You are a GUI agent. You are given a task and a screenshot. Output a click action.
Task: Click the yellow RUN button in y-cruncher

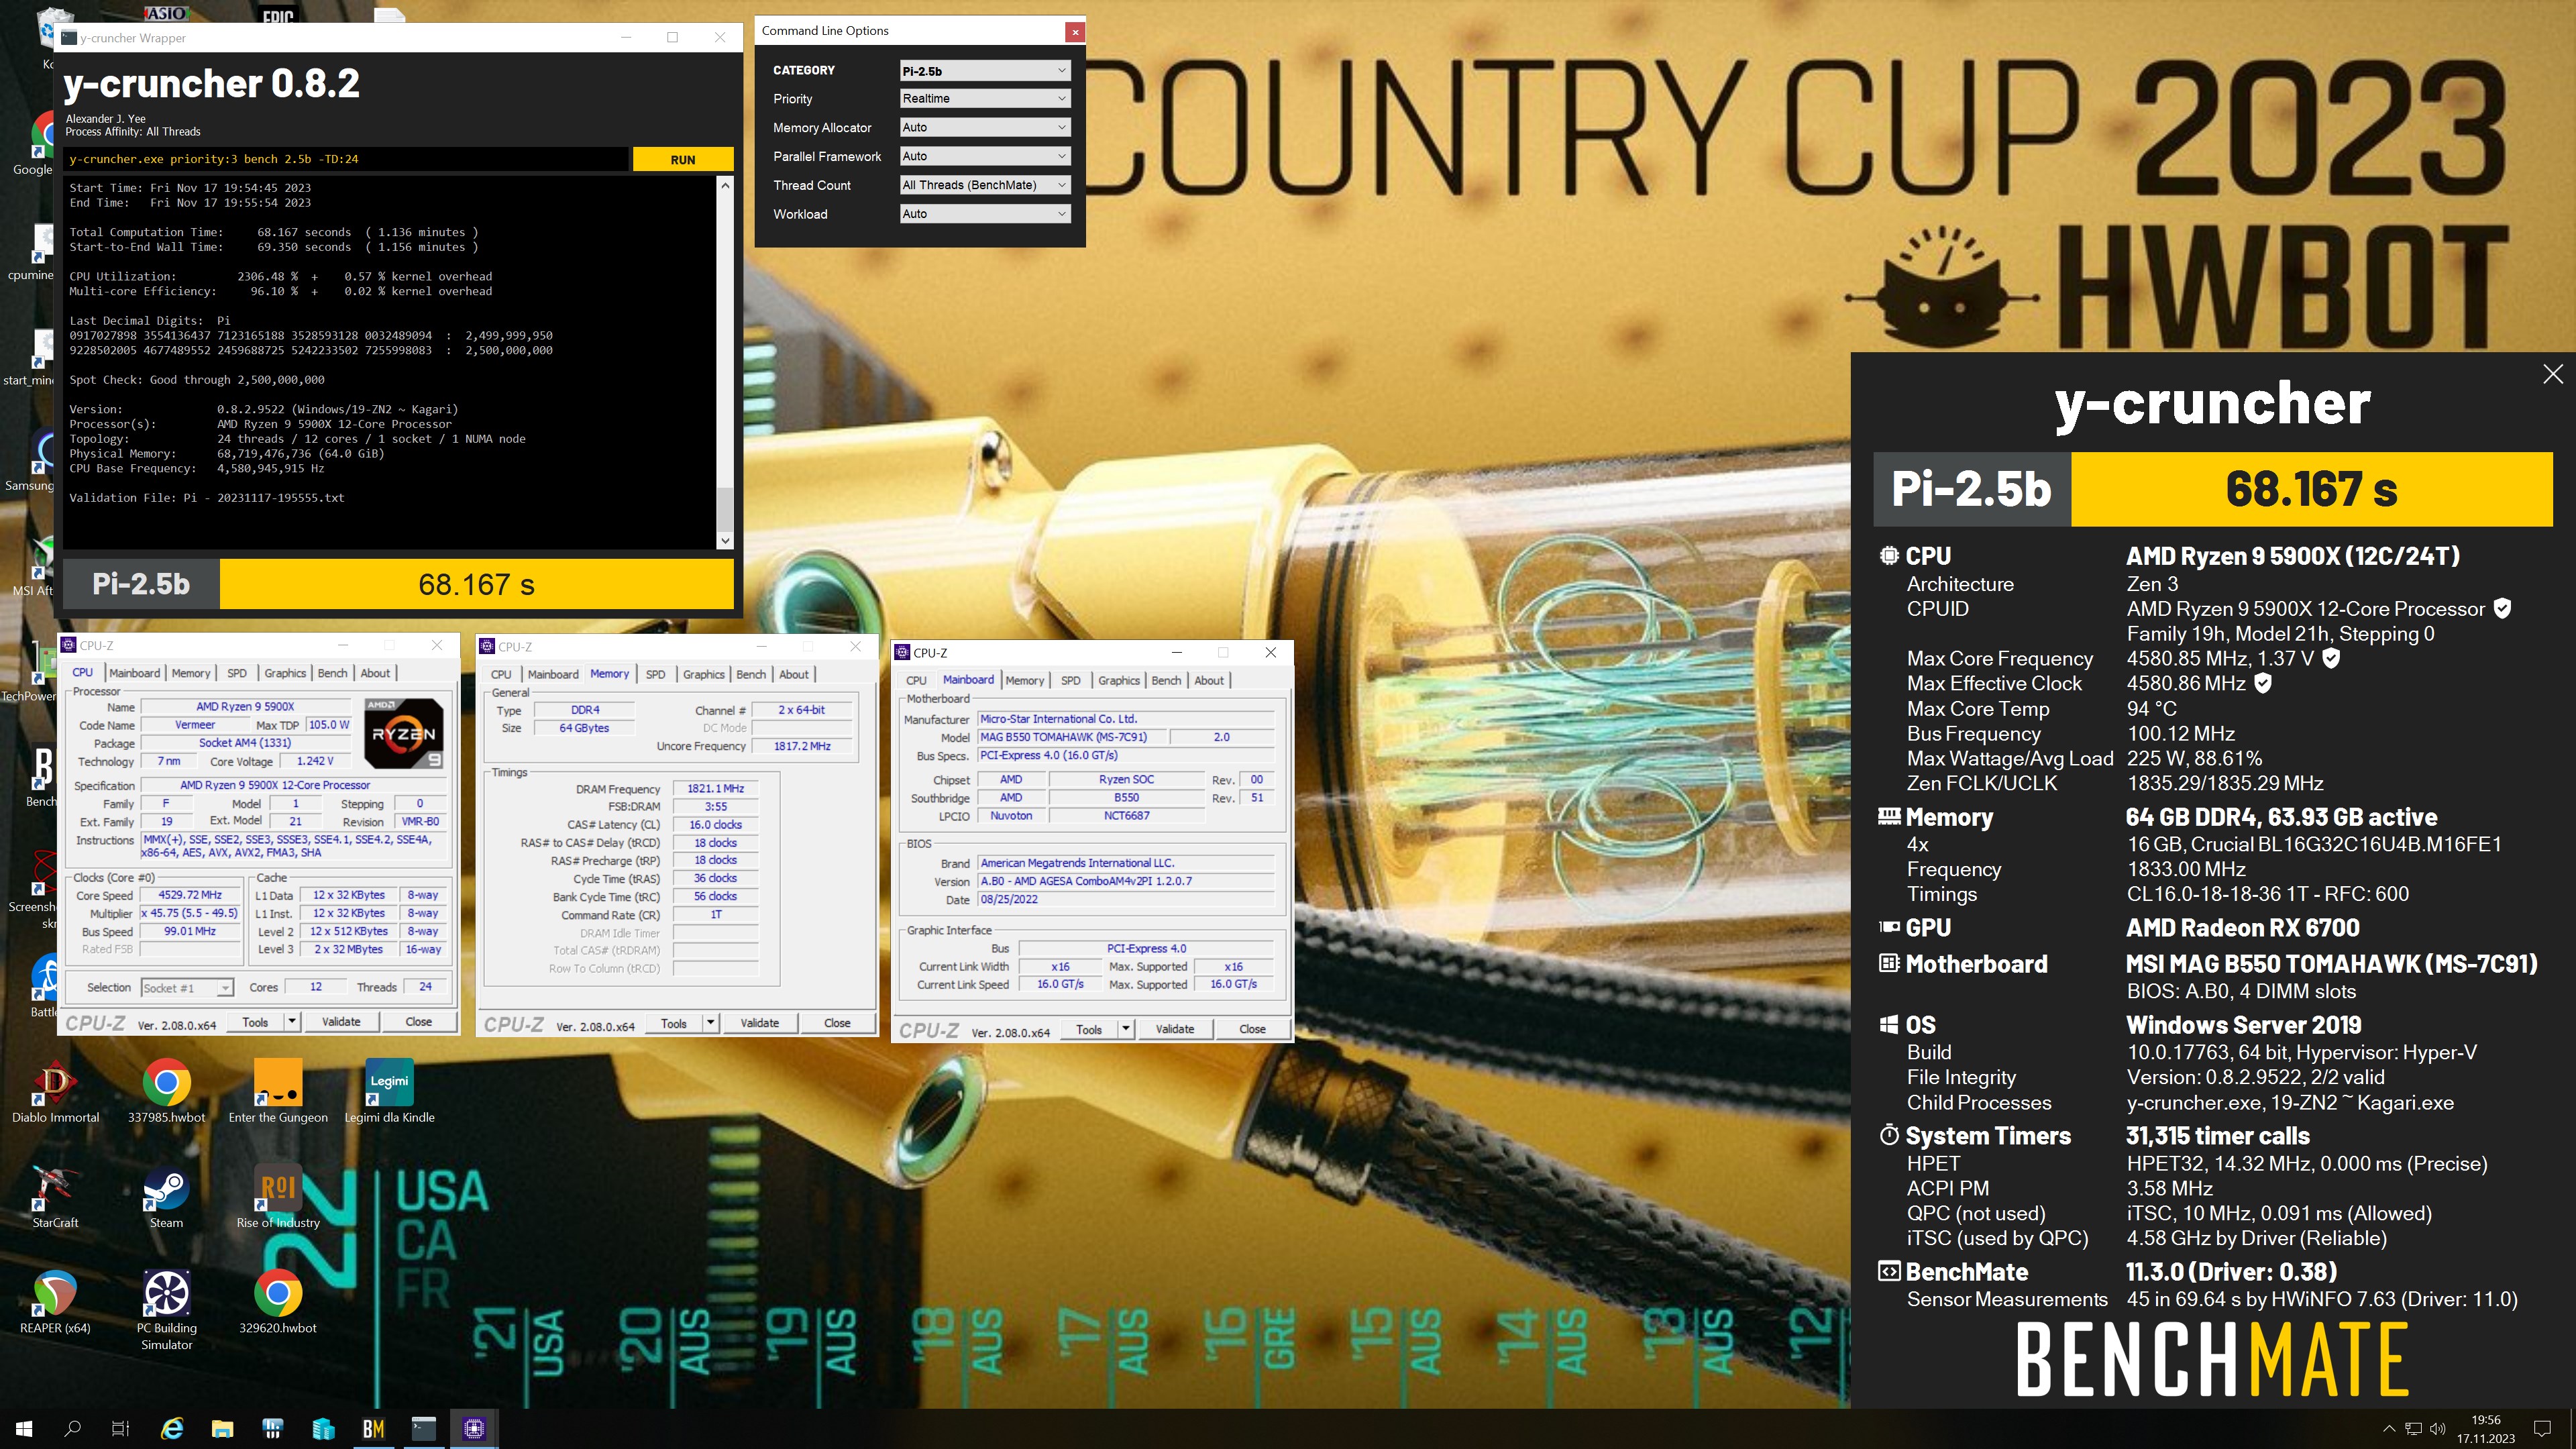[x=683, y=159]
